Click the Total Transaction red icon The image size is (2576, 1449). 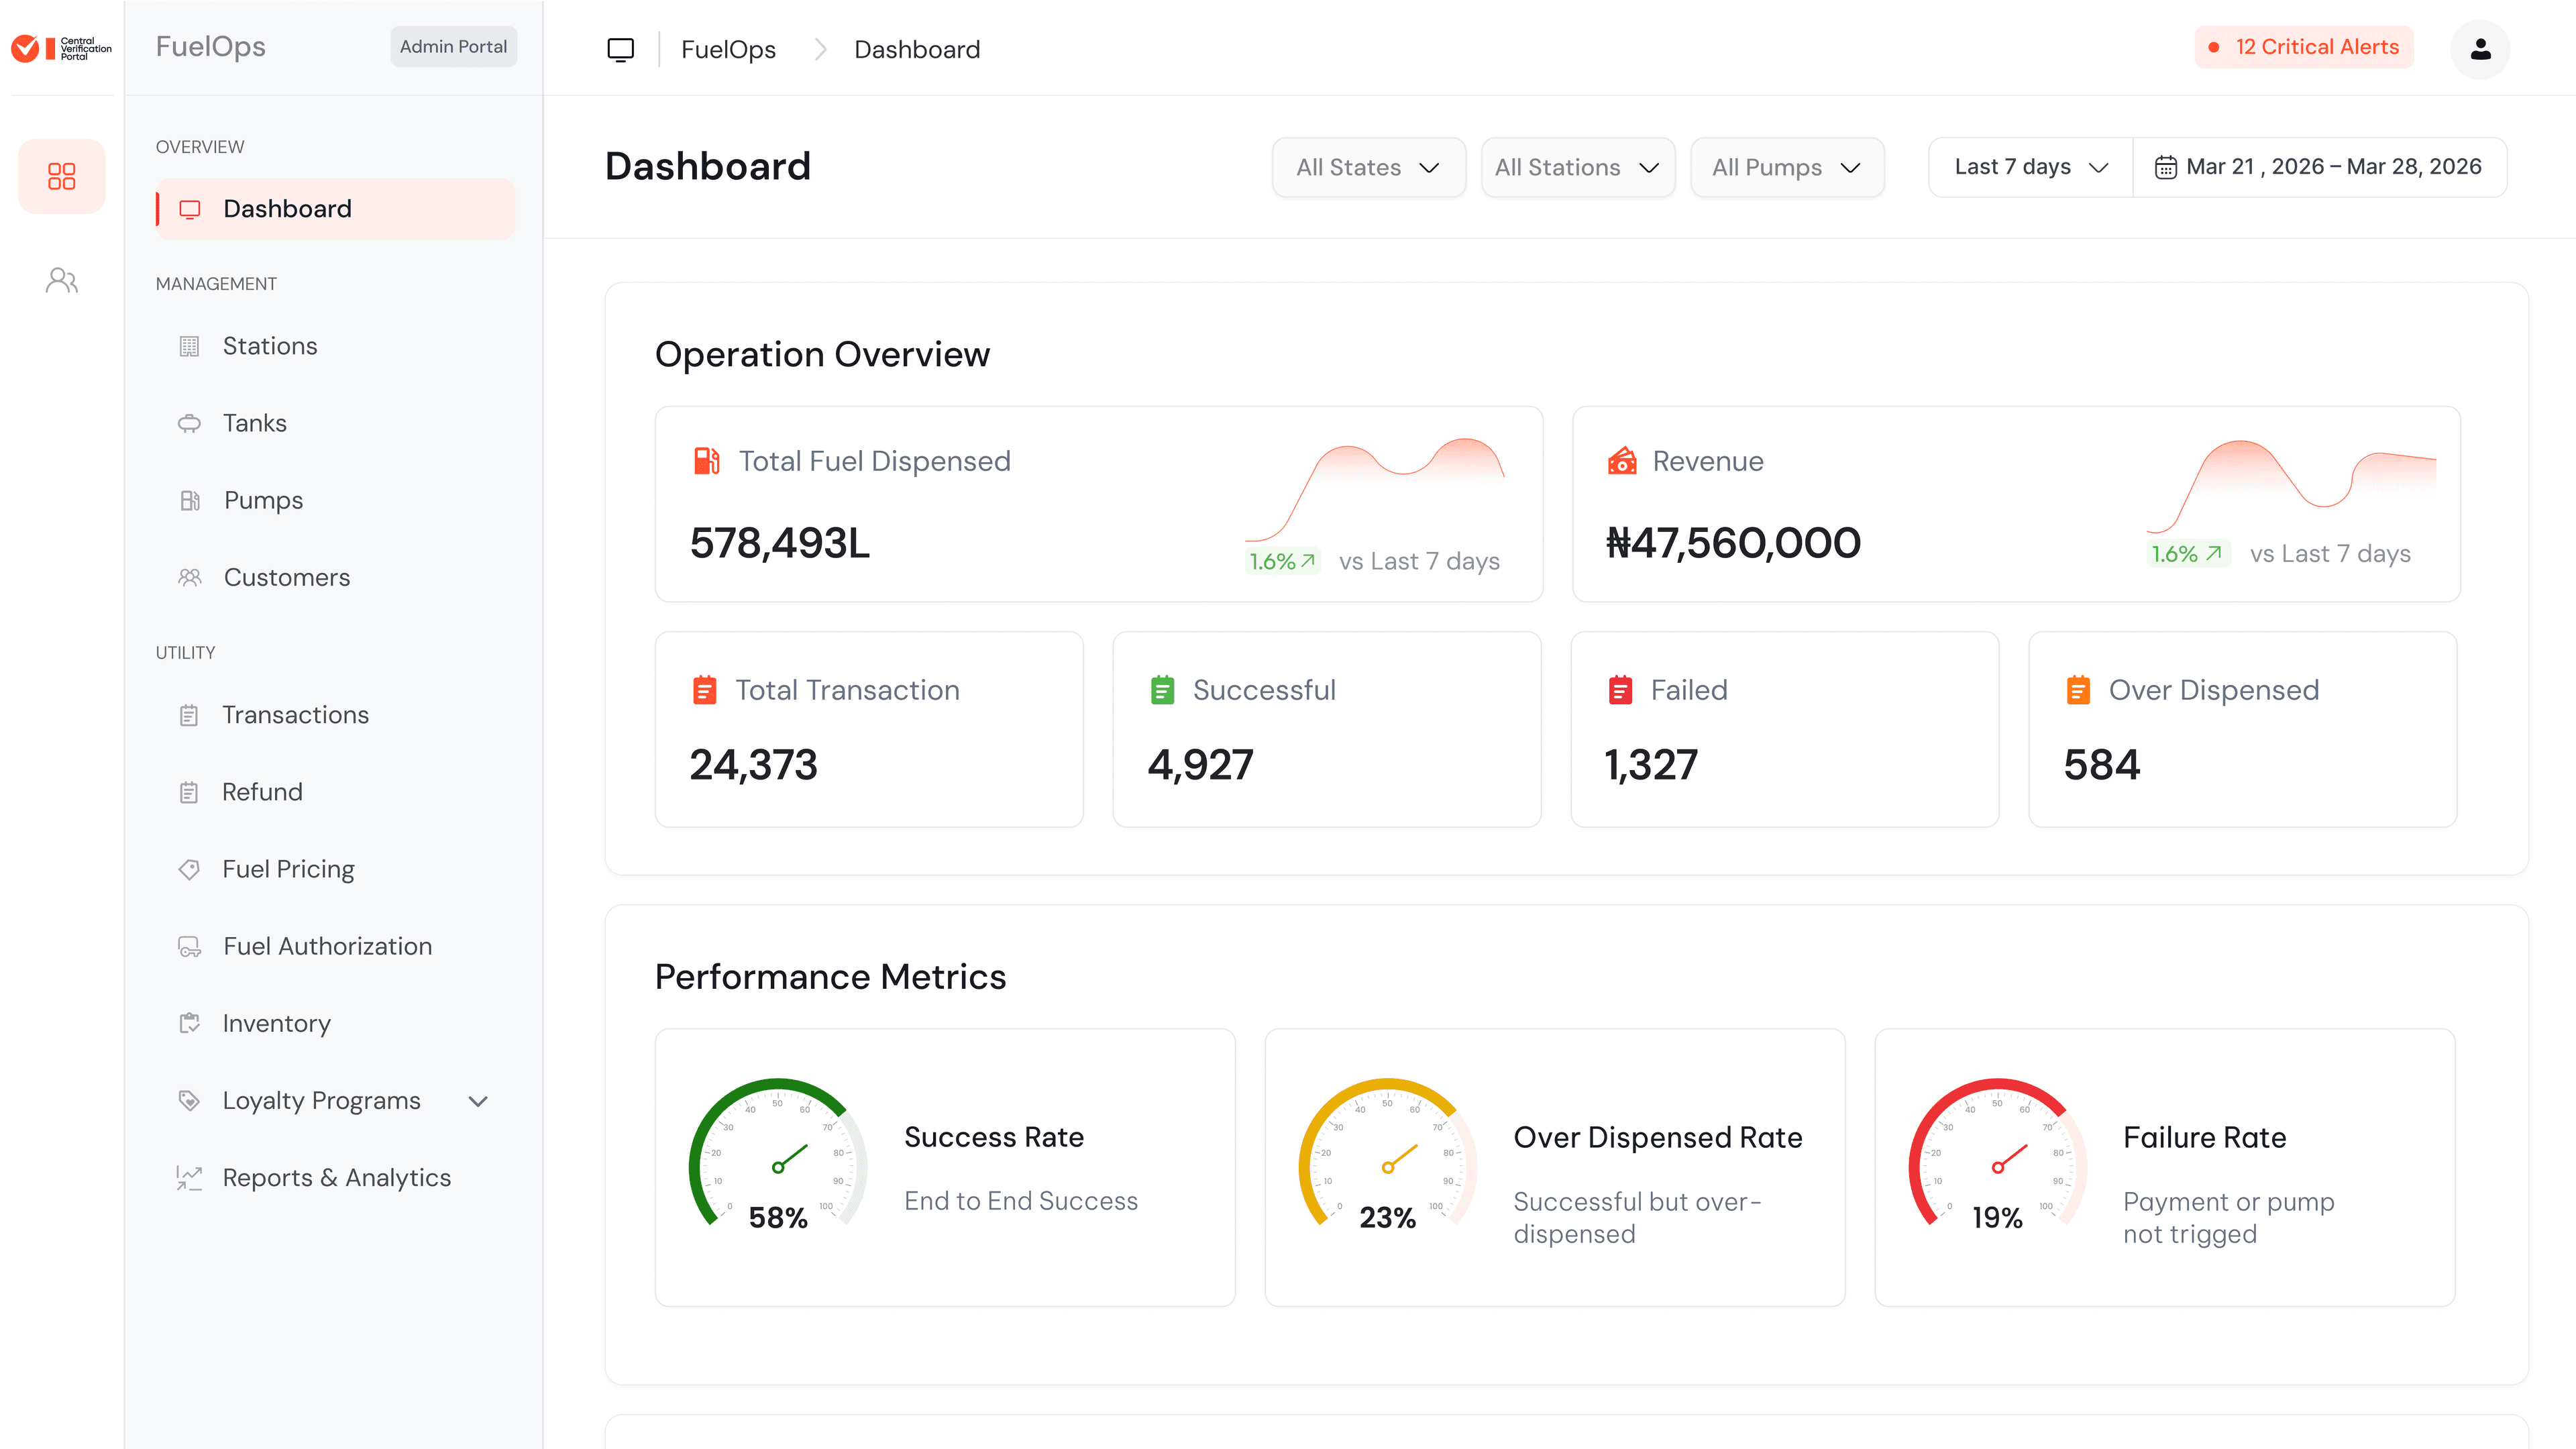coord(705,690)
